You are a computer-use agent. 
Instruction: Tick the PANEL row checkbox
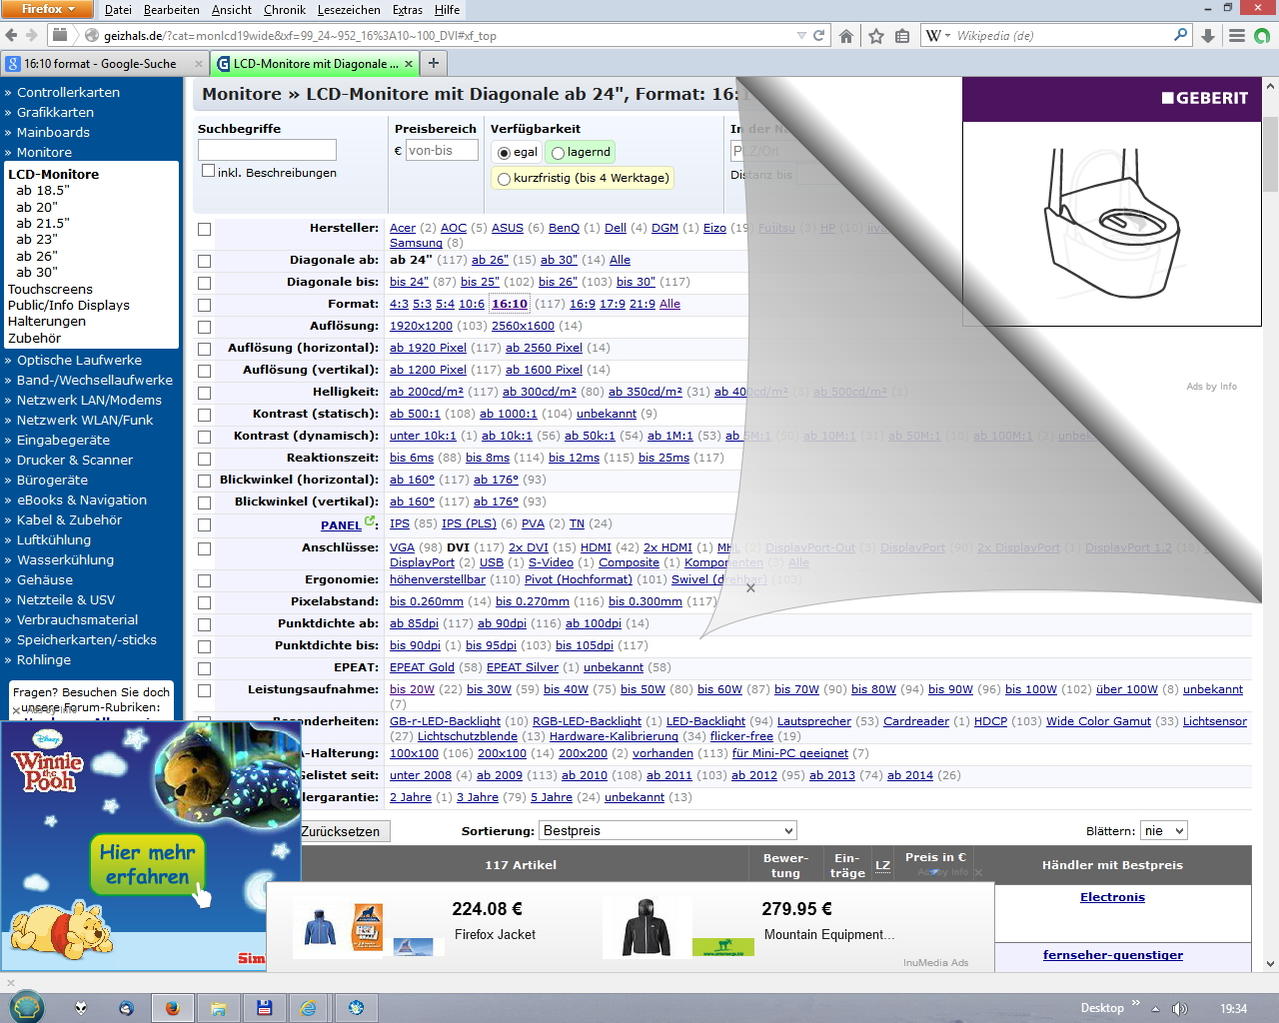(205, 525)
